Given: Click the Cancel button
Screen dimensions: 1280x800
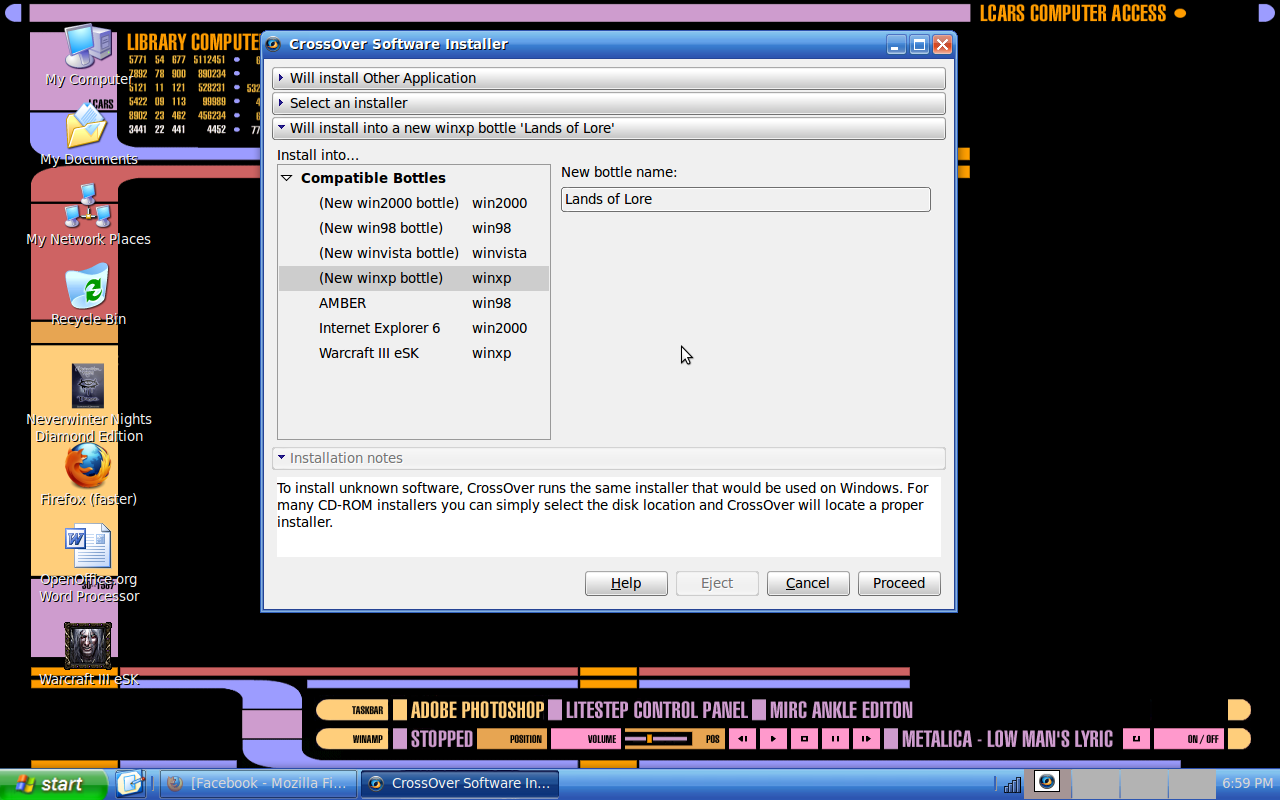Looking at the screenshot, I should click(x=808, y=583).
